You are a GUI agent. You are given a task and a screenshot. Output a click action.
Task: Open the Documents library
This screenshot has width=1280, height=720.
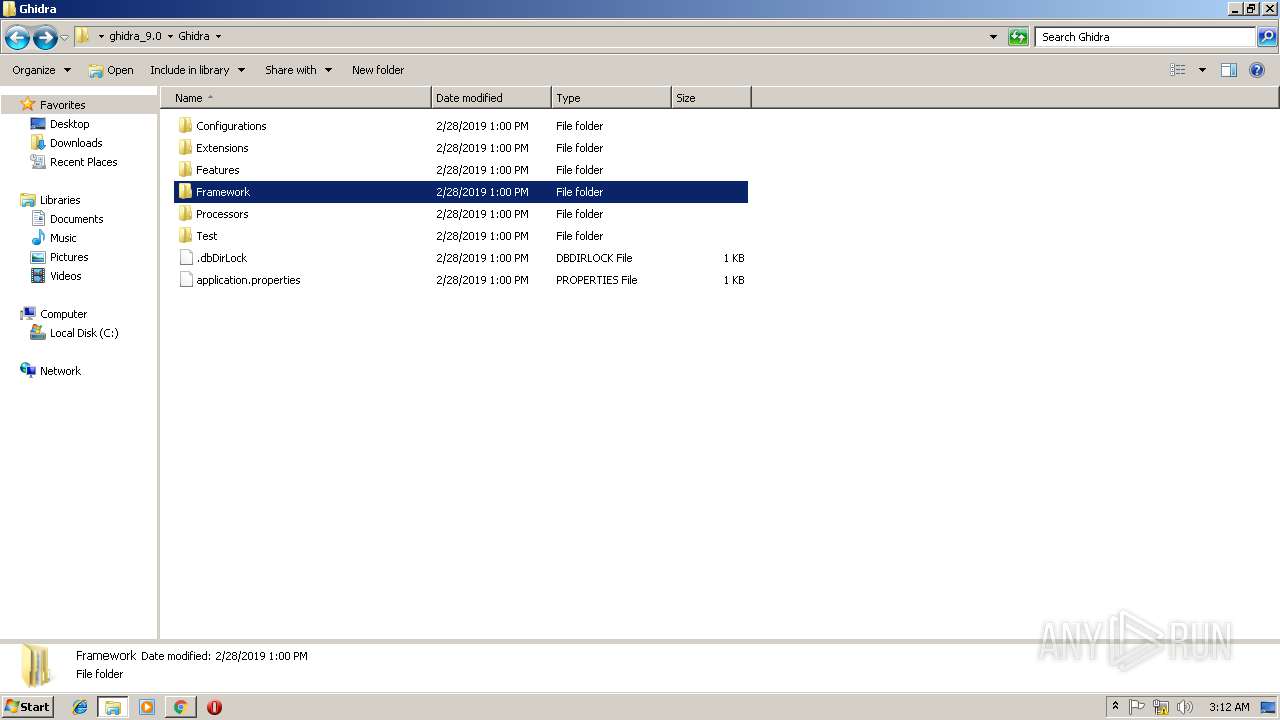(76, 219)
